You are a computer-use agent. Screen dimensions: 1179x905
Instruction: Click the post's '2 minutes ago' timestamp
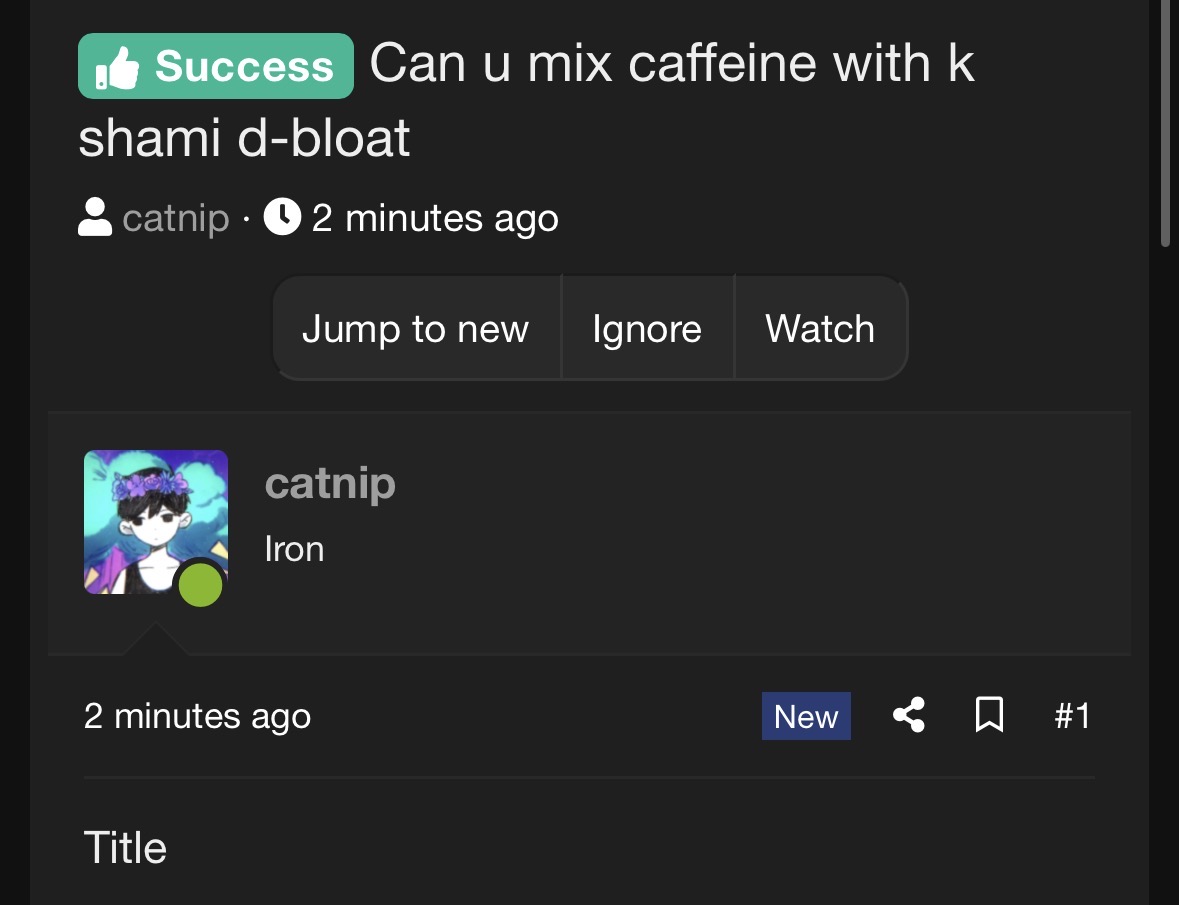click(x=197, y=716)
